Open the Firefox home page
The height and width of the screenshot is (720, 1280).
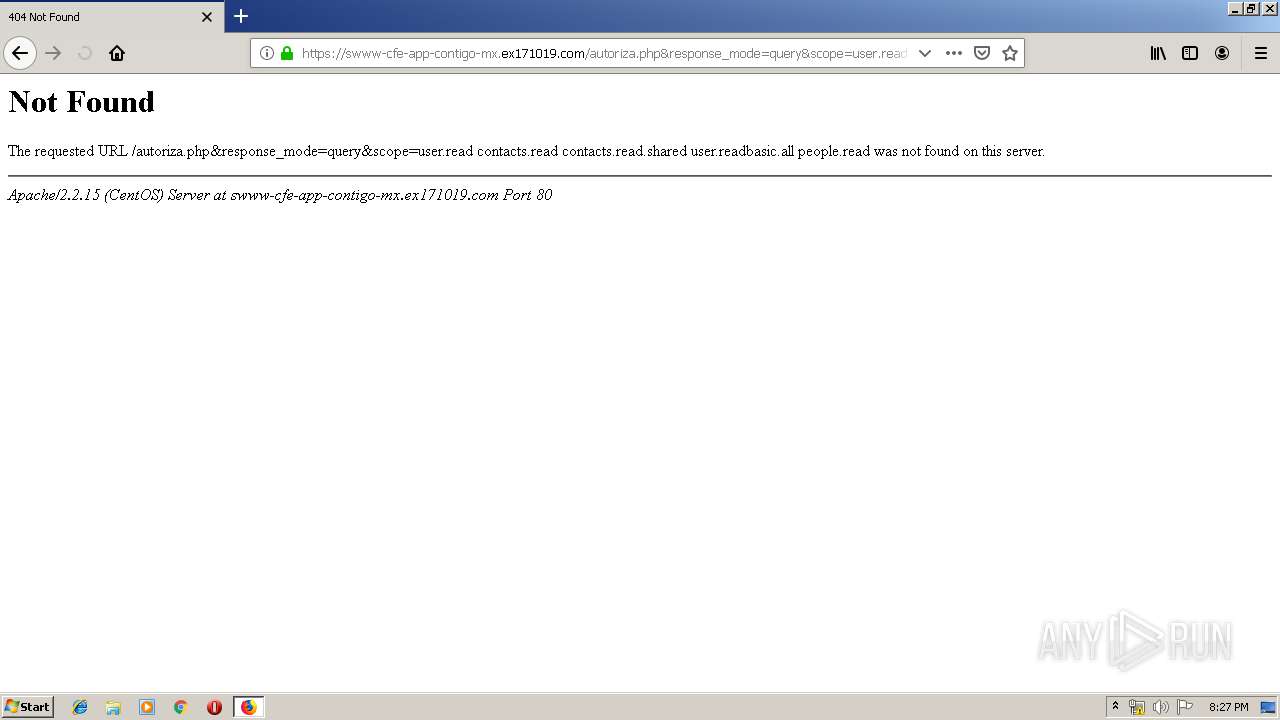(x=117, y=53)
